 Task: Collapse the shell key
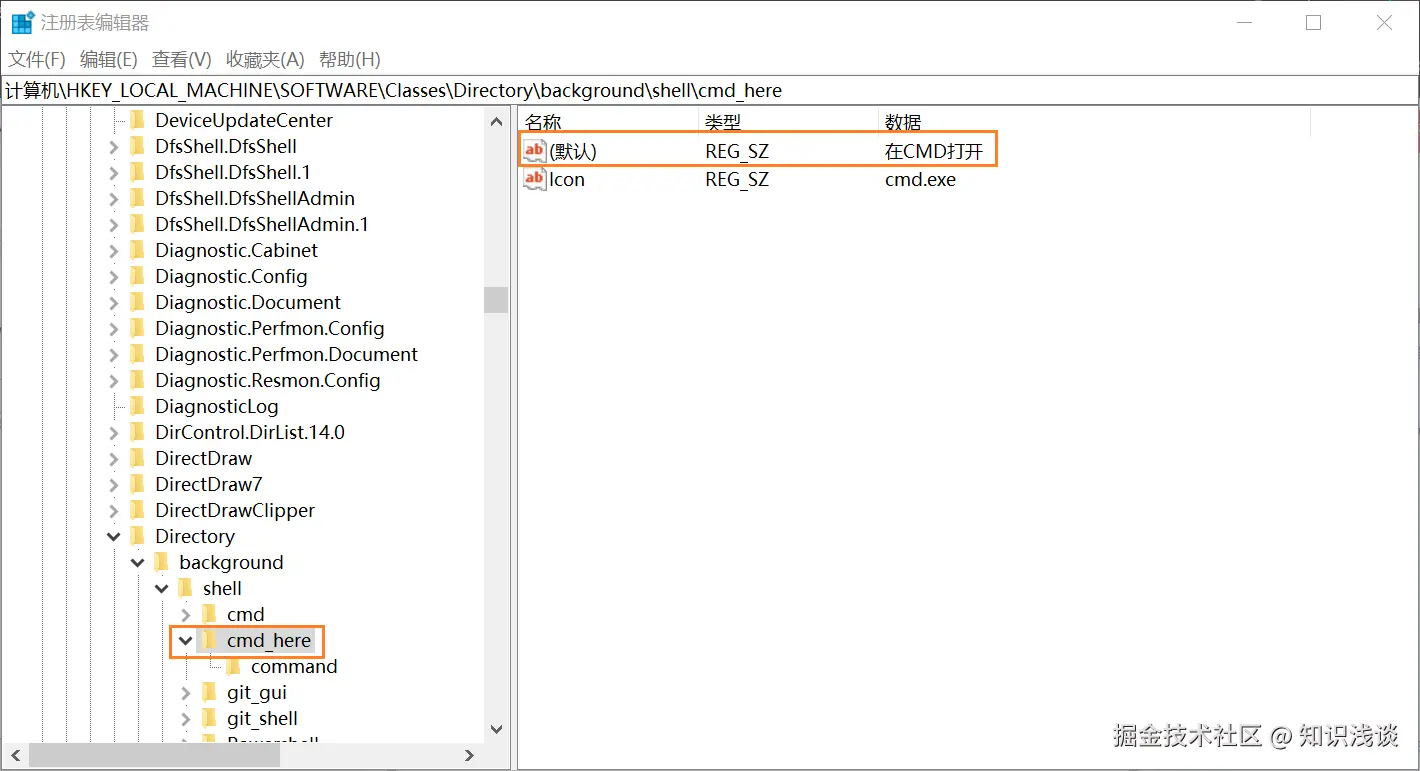coord(161,589)
